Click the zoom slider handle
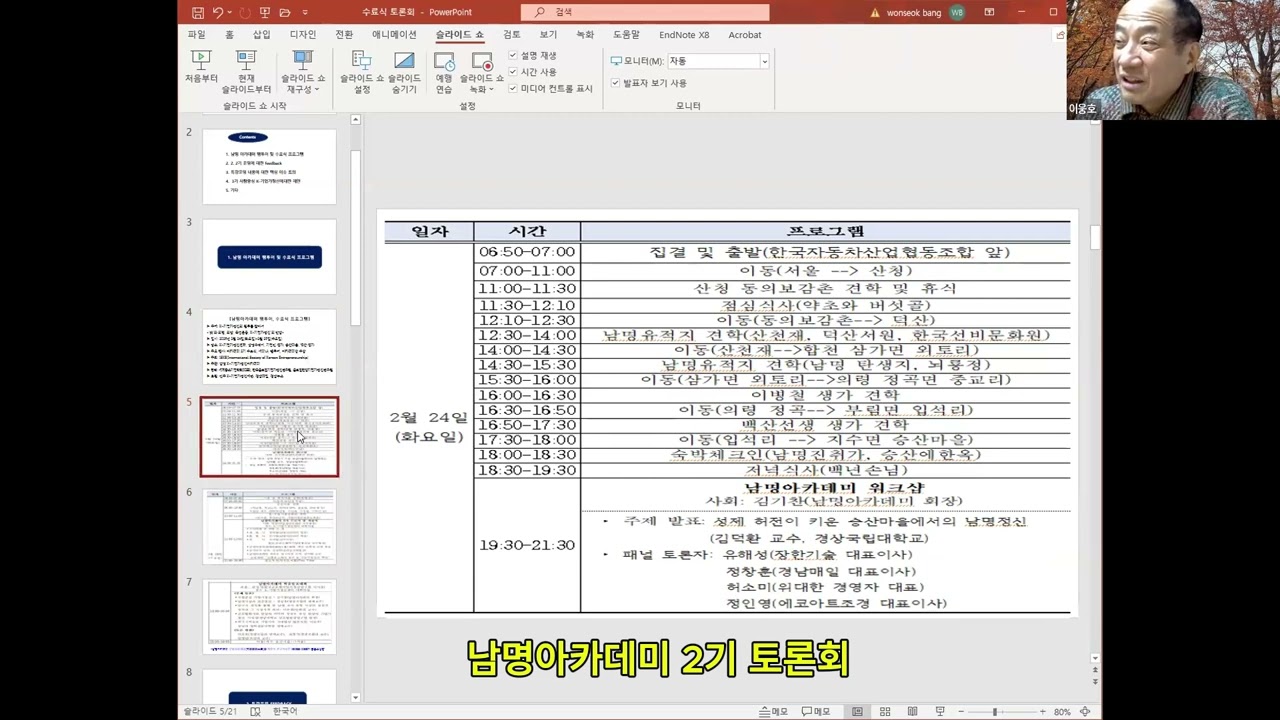This screenshot has width=1280, height=720. coord(994,711)
